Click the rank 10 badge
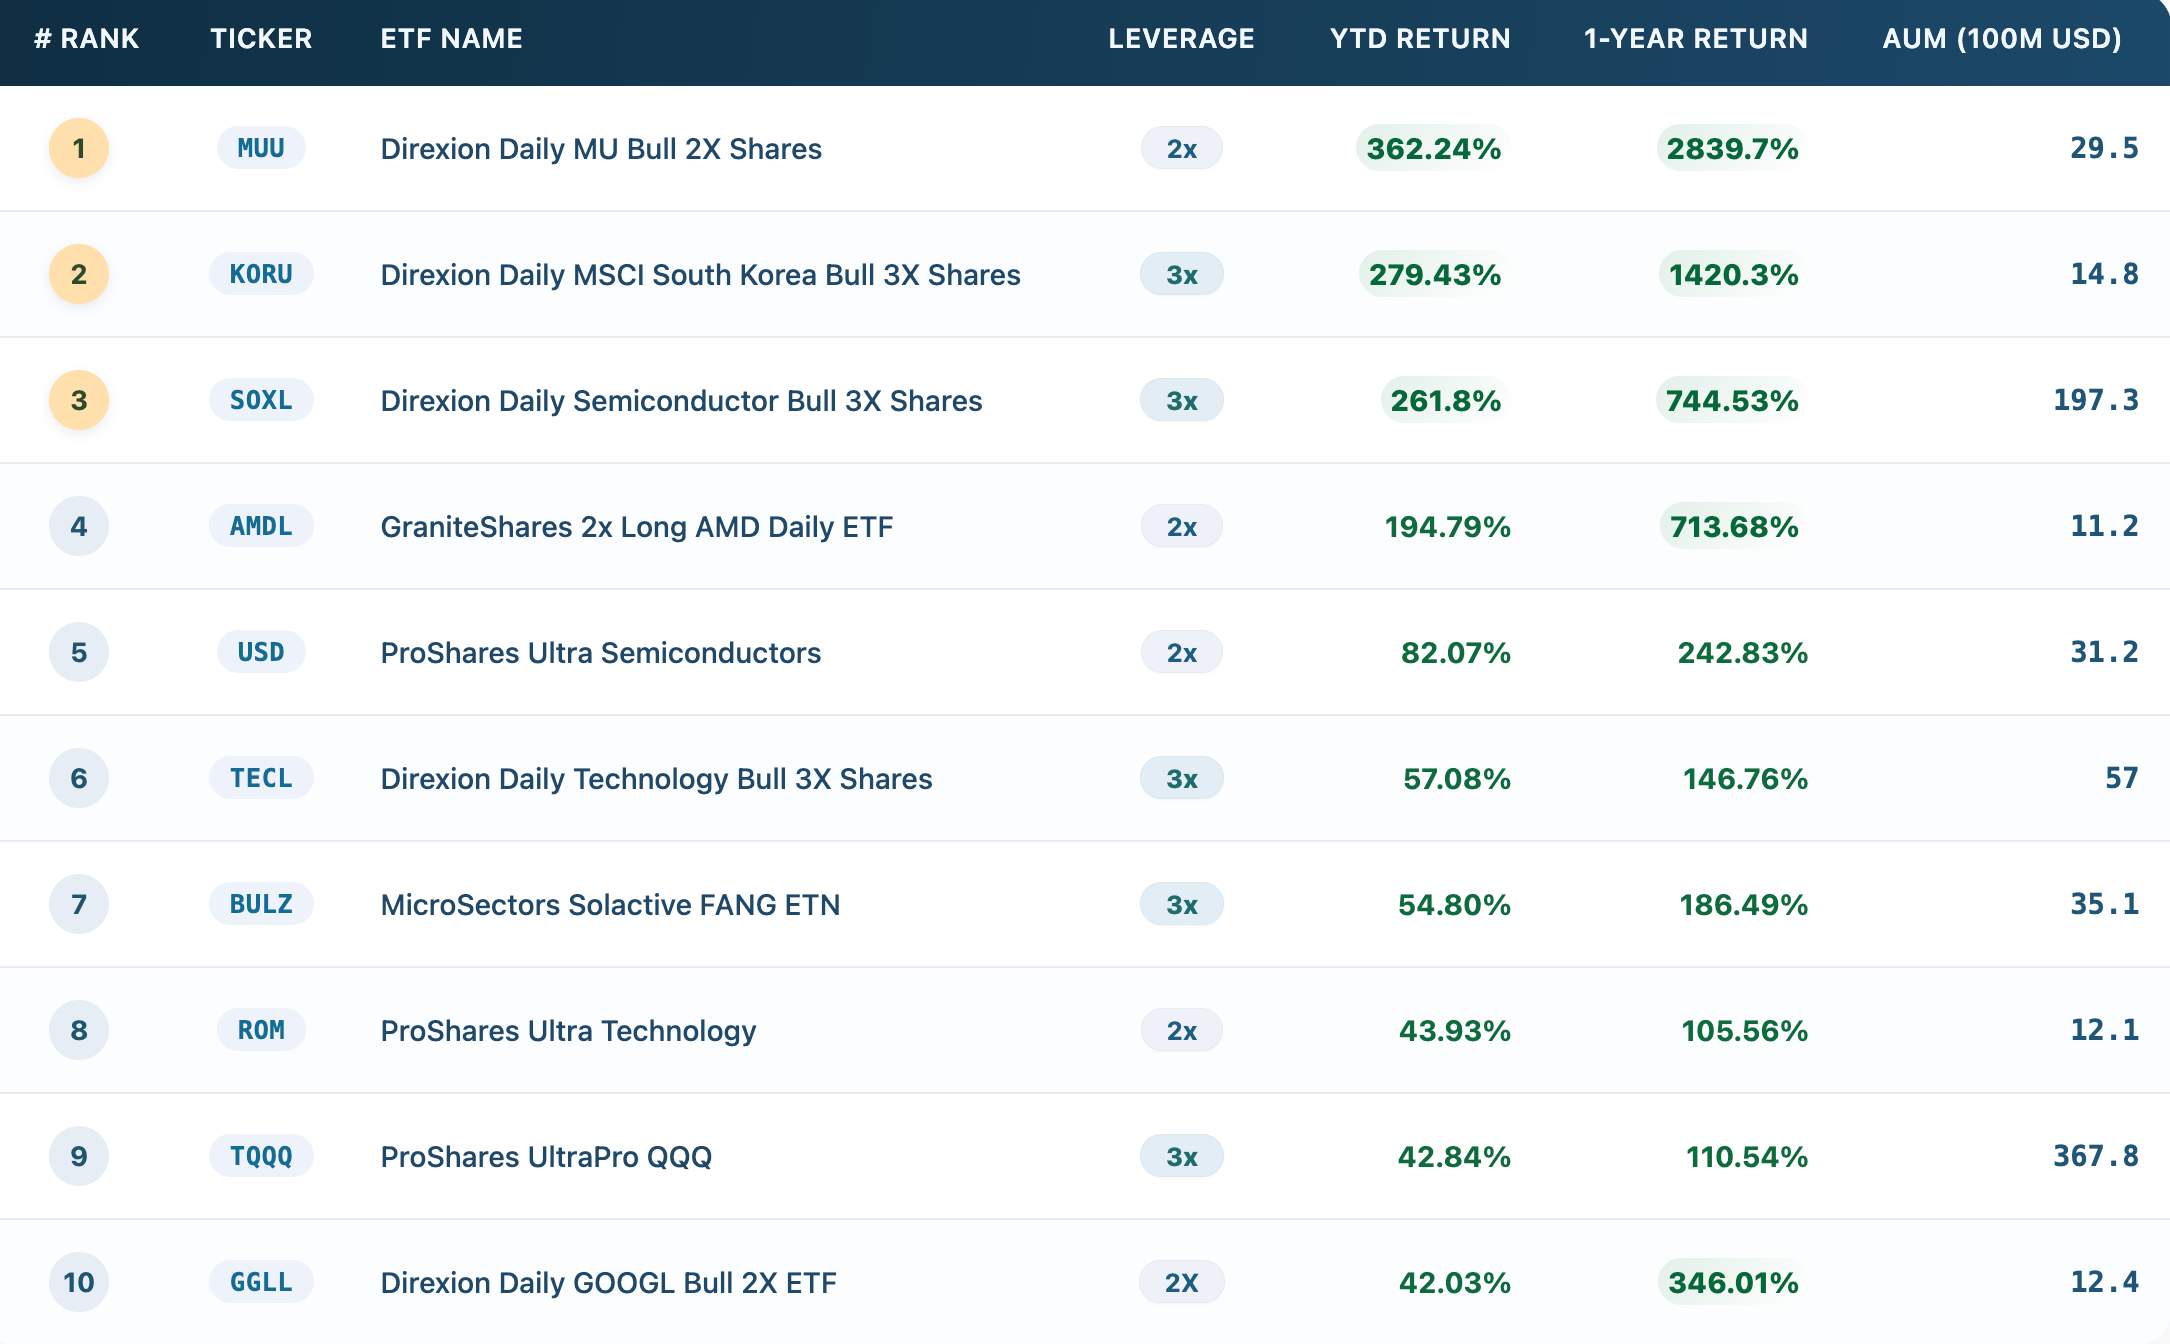 pyautogui.click(x=79, y=1282)
